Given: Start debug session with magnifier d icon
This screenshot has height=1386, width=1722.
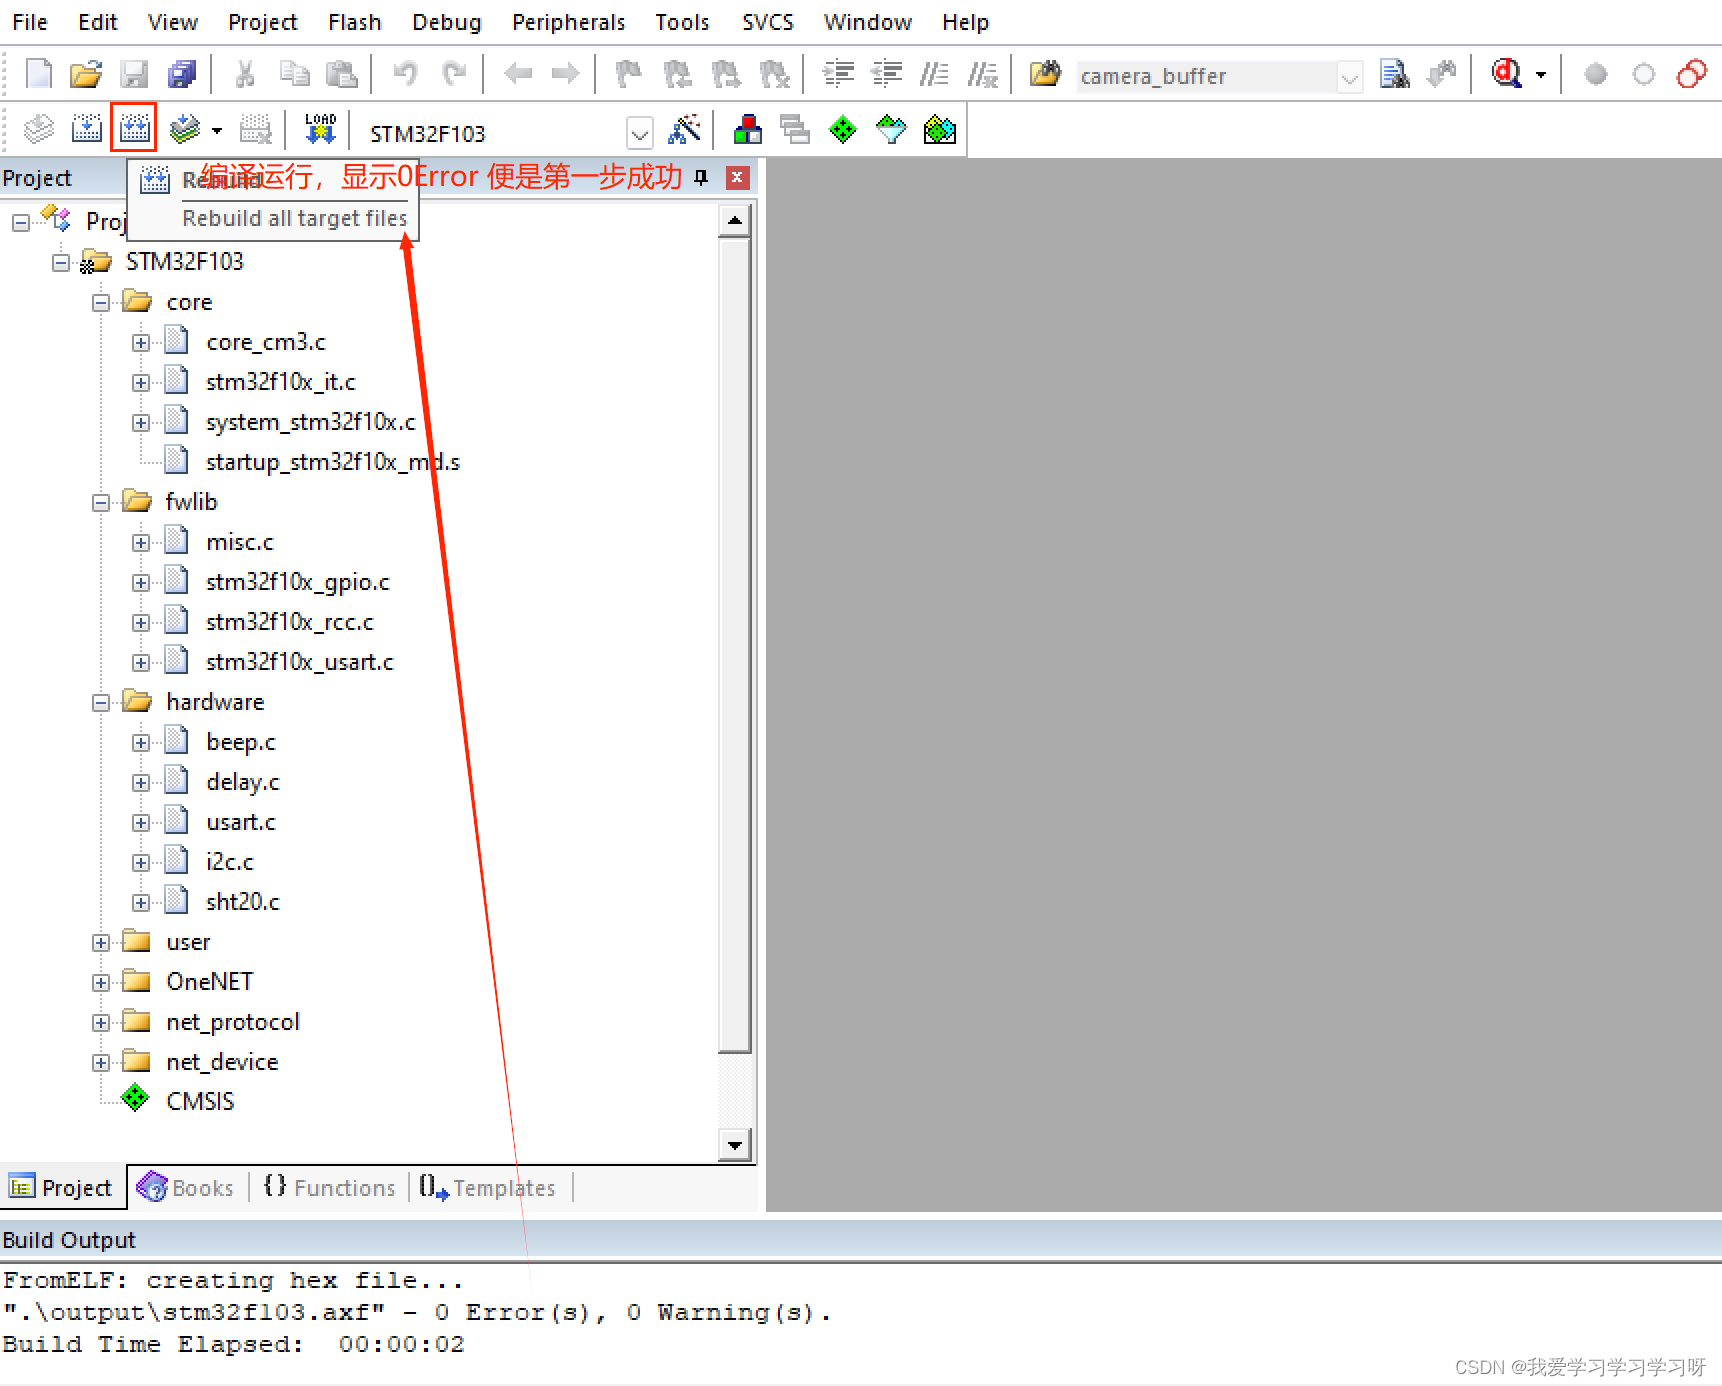Looking at the screenshot, I should pos(1507,74).
